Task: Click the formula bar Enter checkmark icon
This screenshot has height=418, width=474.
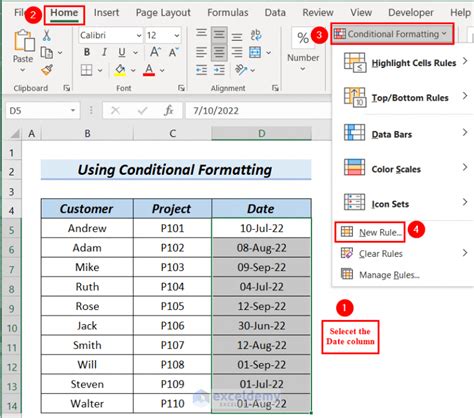Action: pos(142,110)
